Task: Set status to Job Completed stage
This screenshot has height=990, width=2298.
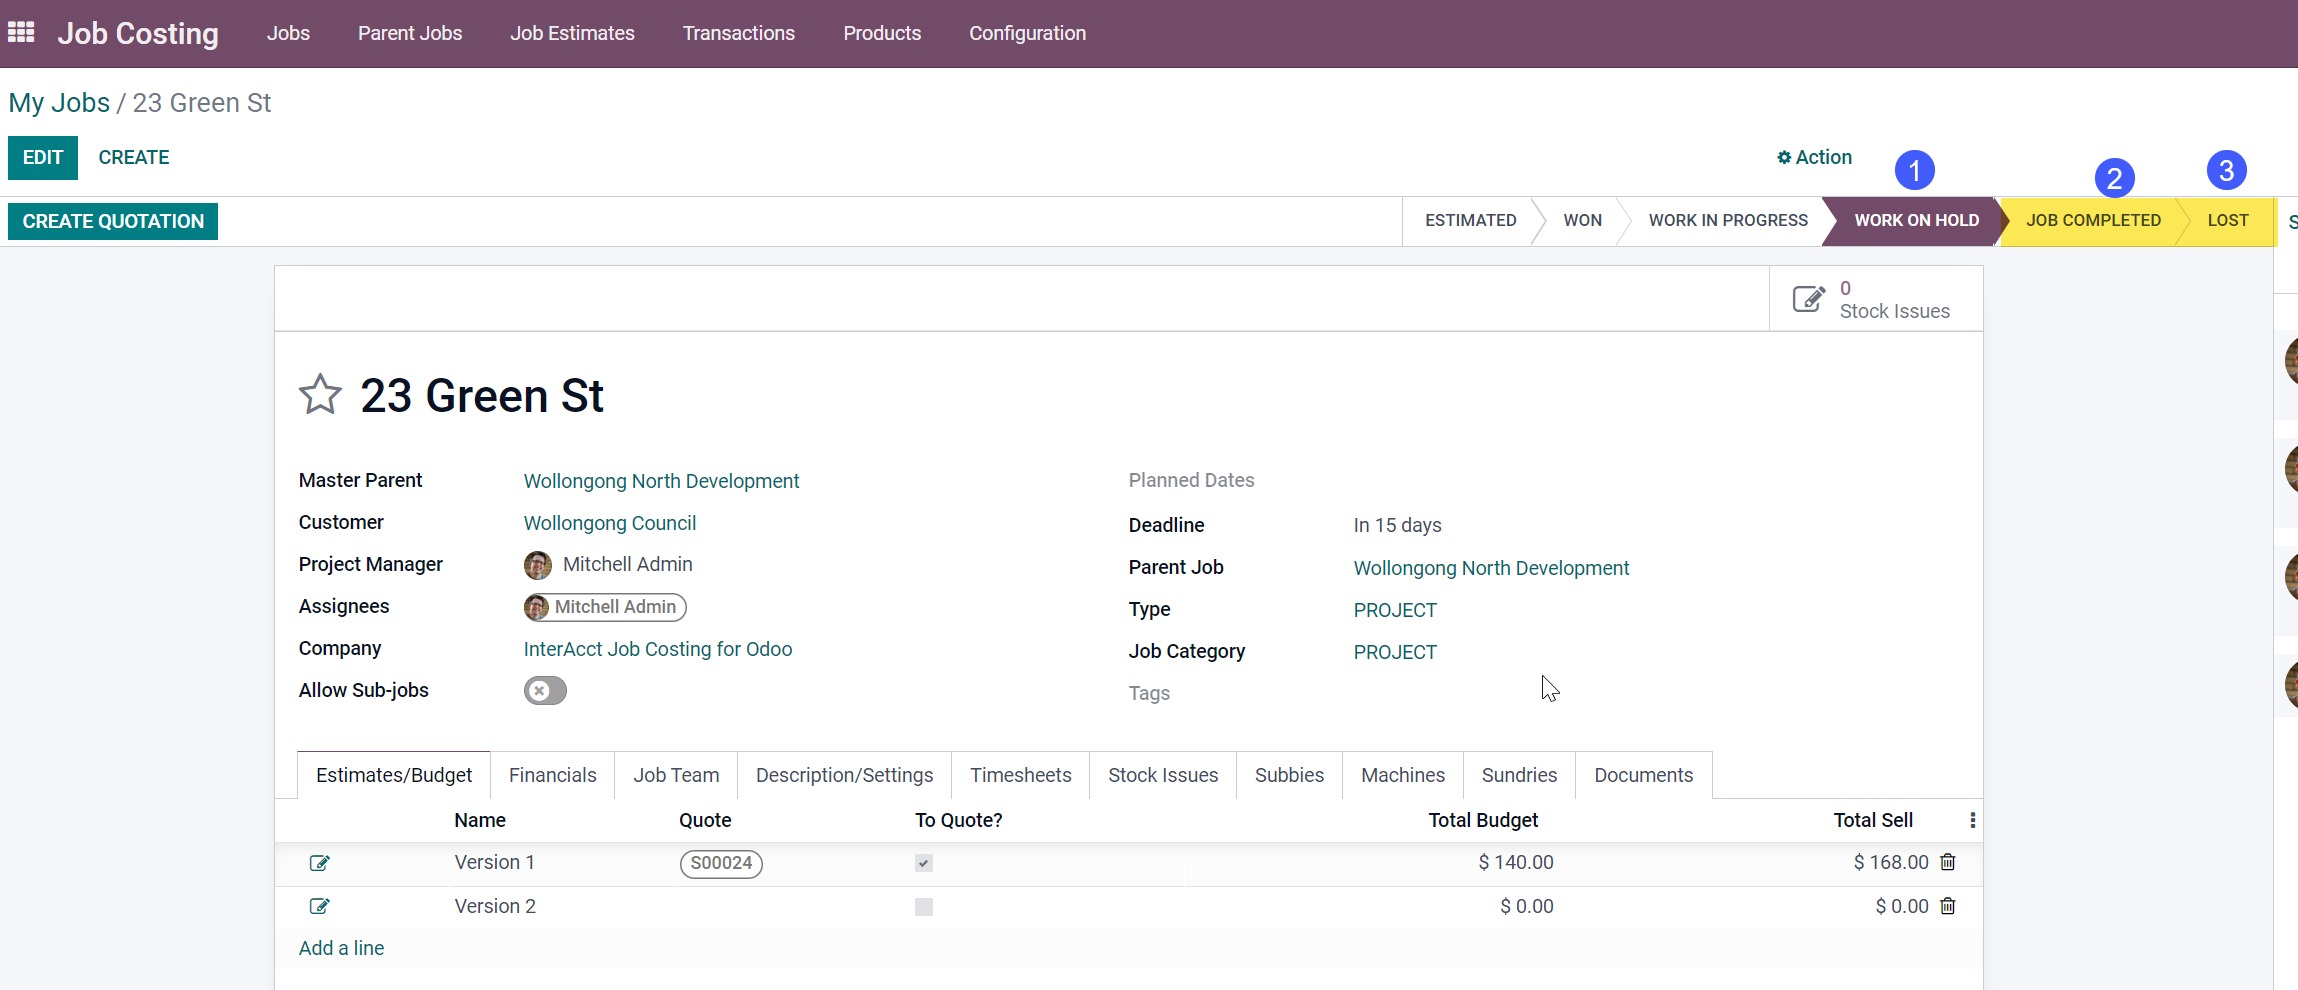Action: click(x=2092, y=221)
